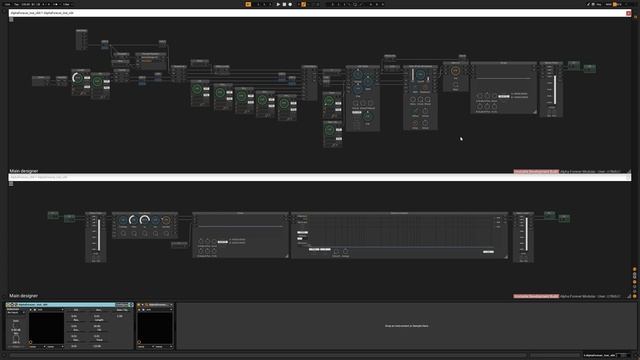Click the orange knob in upper patch
Screen dimensions: 640x360
[456, 71]
